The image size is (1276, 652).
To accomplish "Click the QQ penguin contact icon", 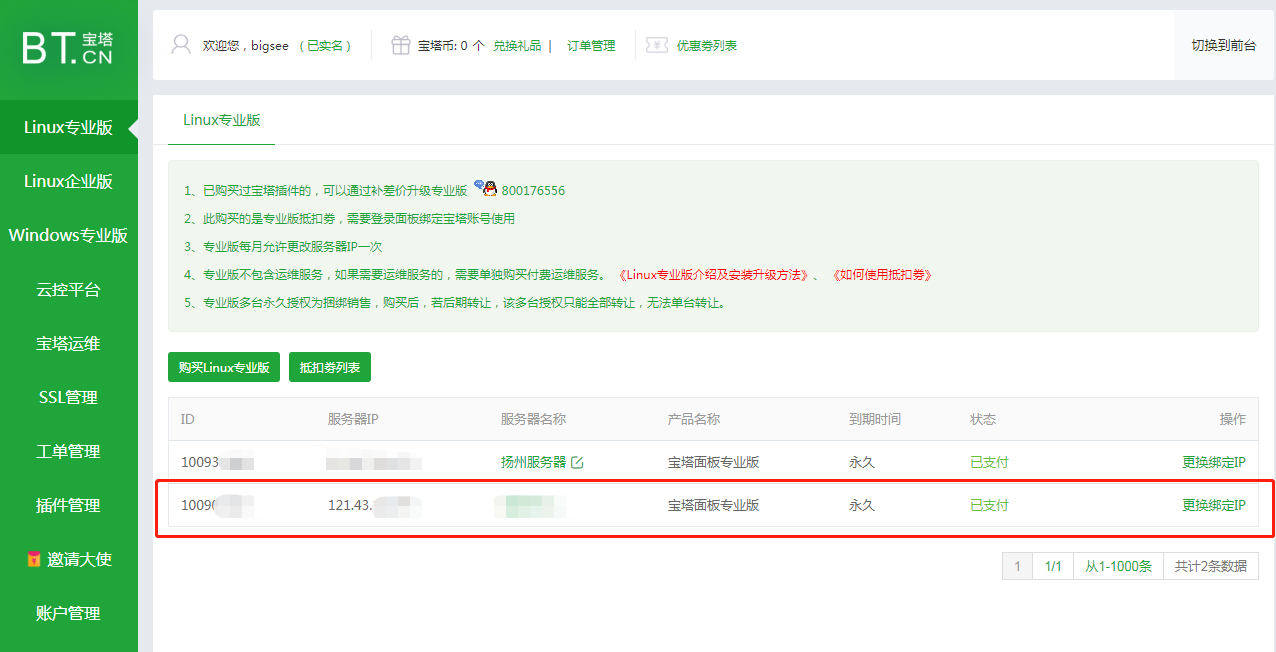I will point(485,188).
